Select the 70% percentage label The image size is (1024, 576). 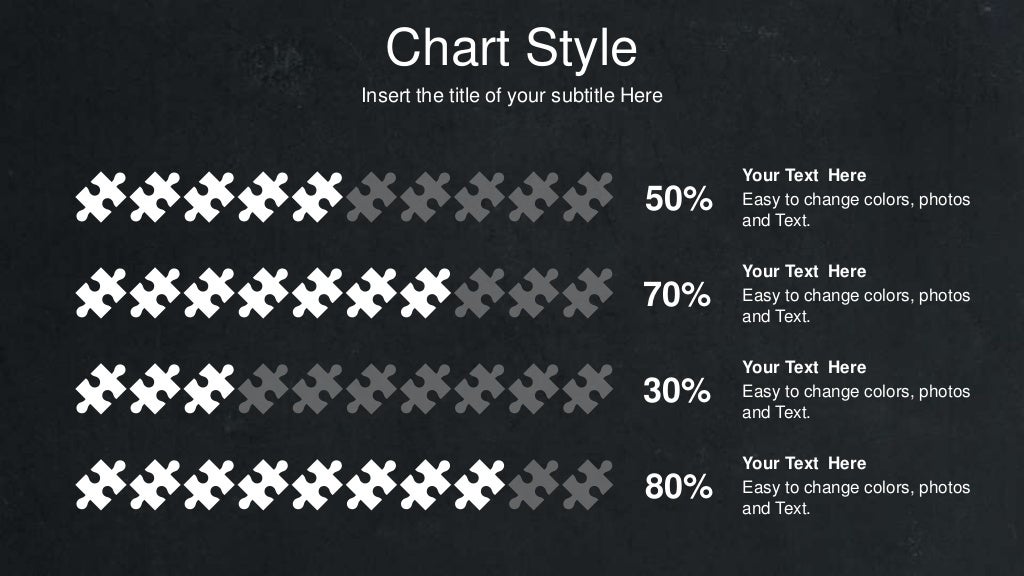(677, 295)
